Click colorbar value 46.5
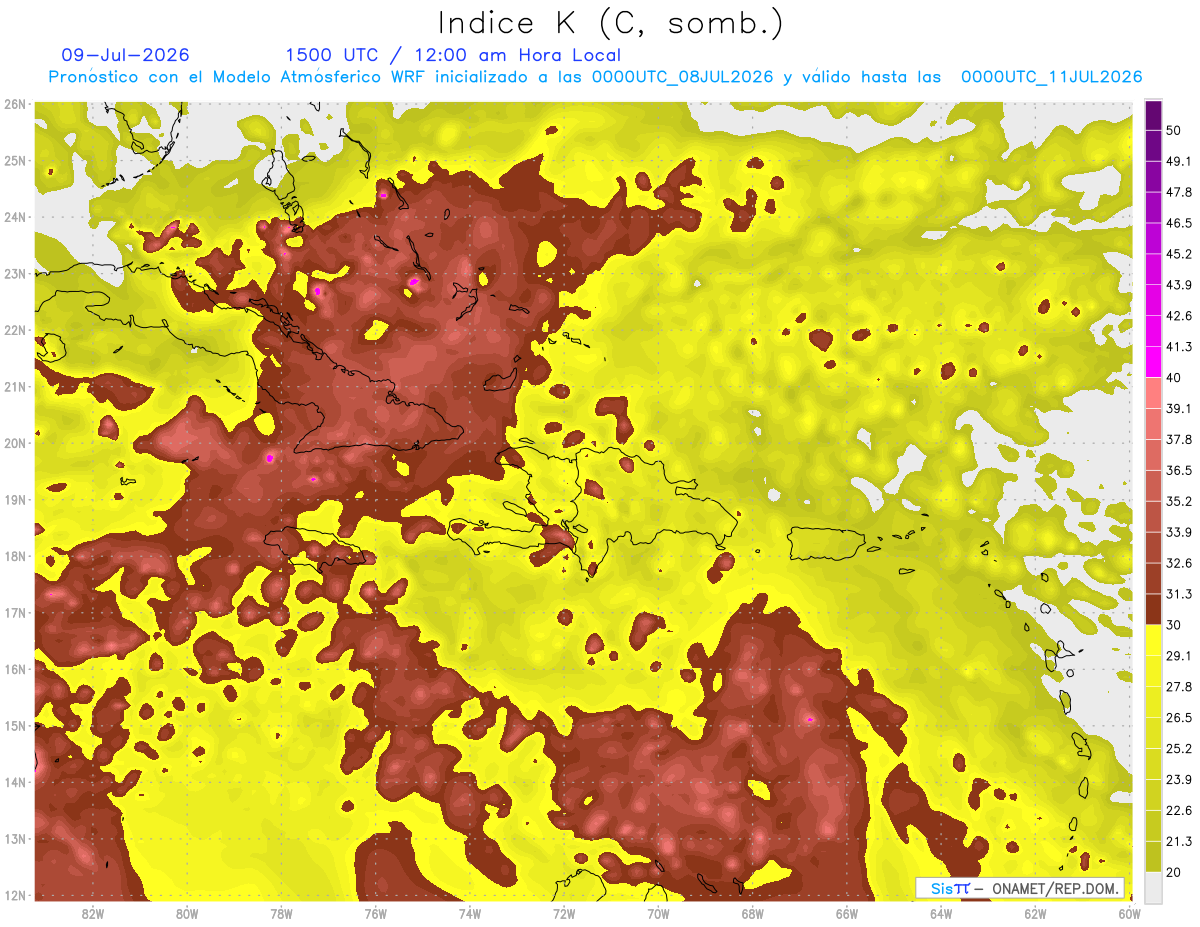This screenshot has width=1200, height=927. click(x=1178, y=223)
